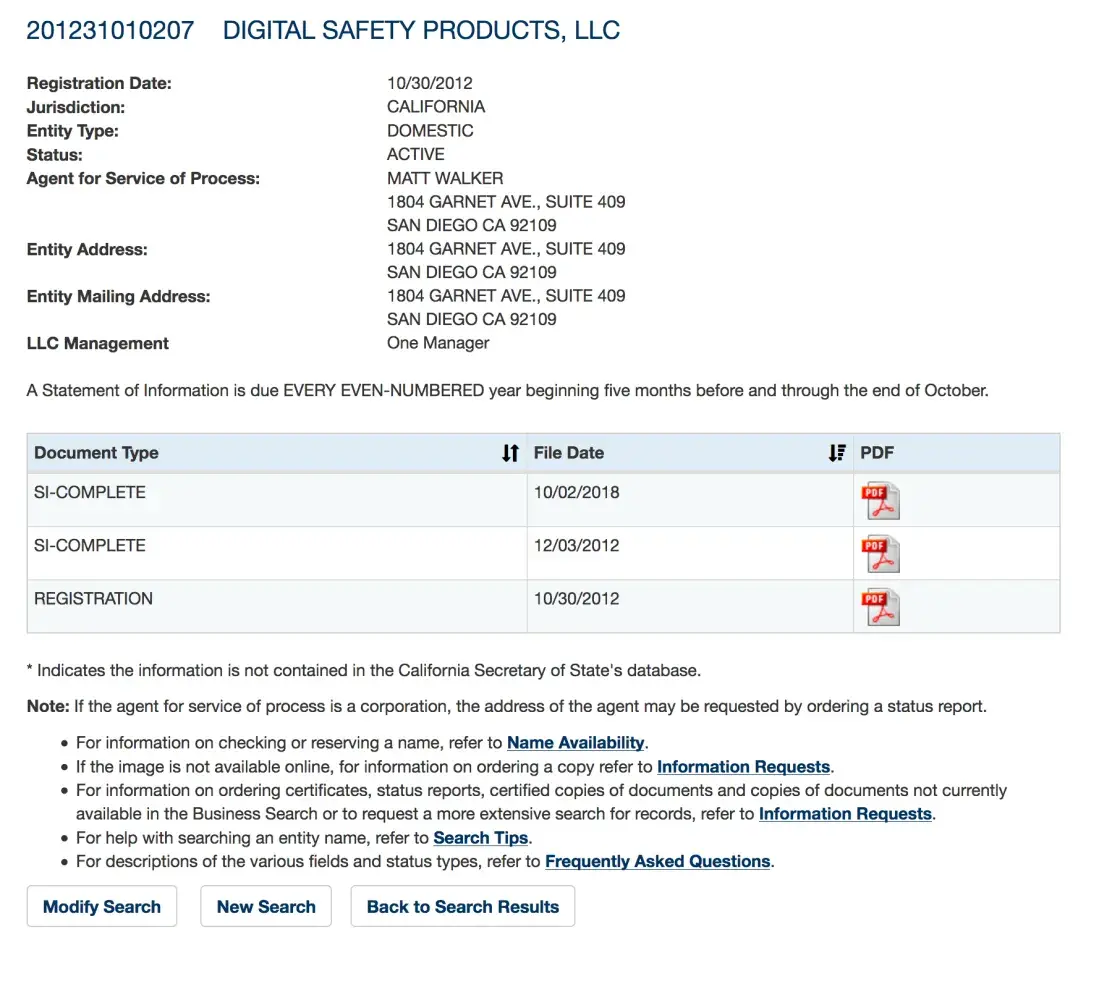1099x1000 pixels.
Task: Open the Search Tips link
Action: [481, 838]
